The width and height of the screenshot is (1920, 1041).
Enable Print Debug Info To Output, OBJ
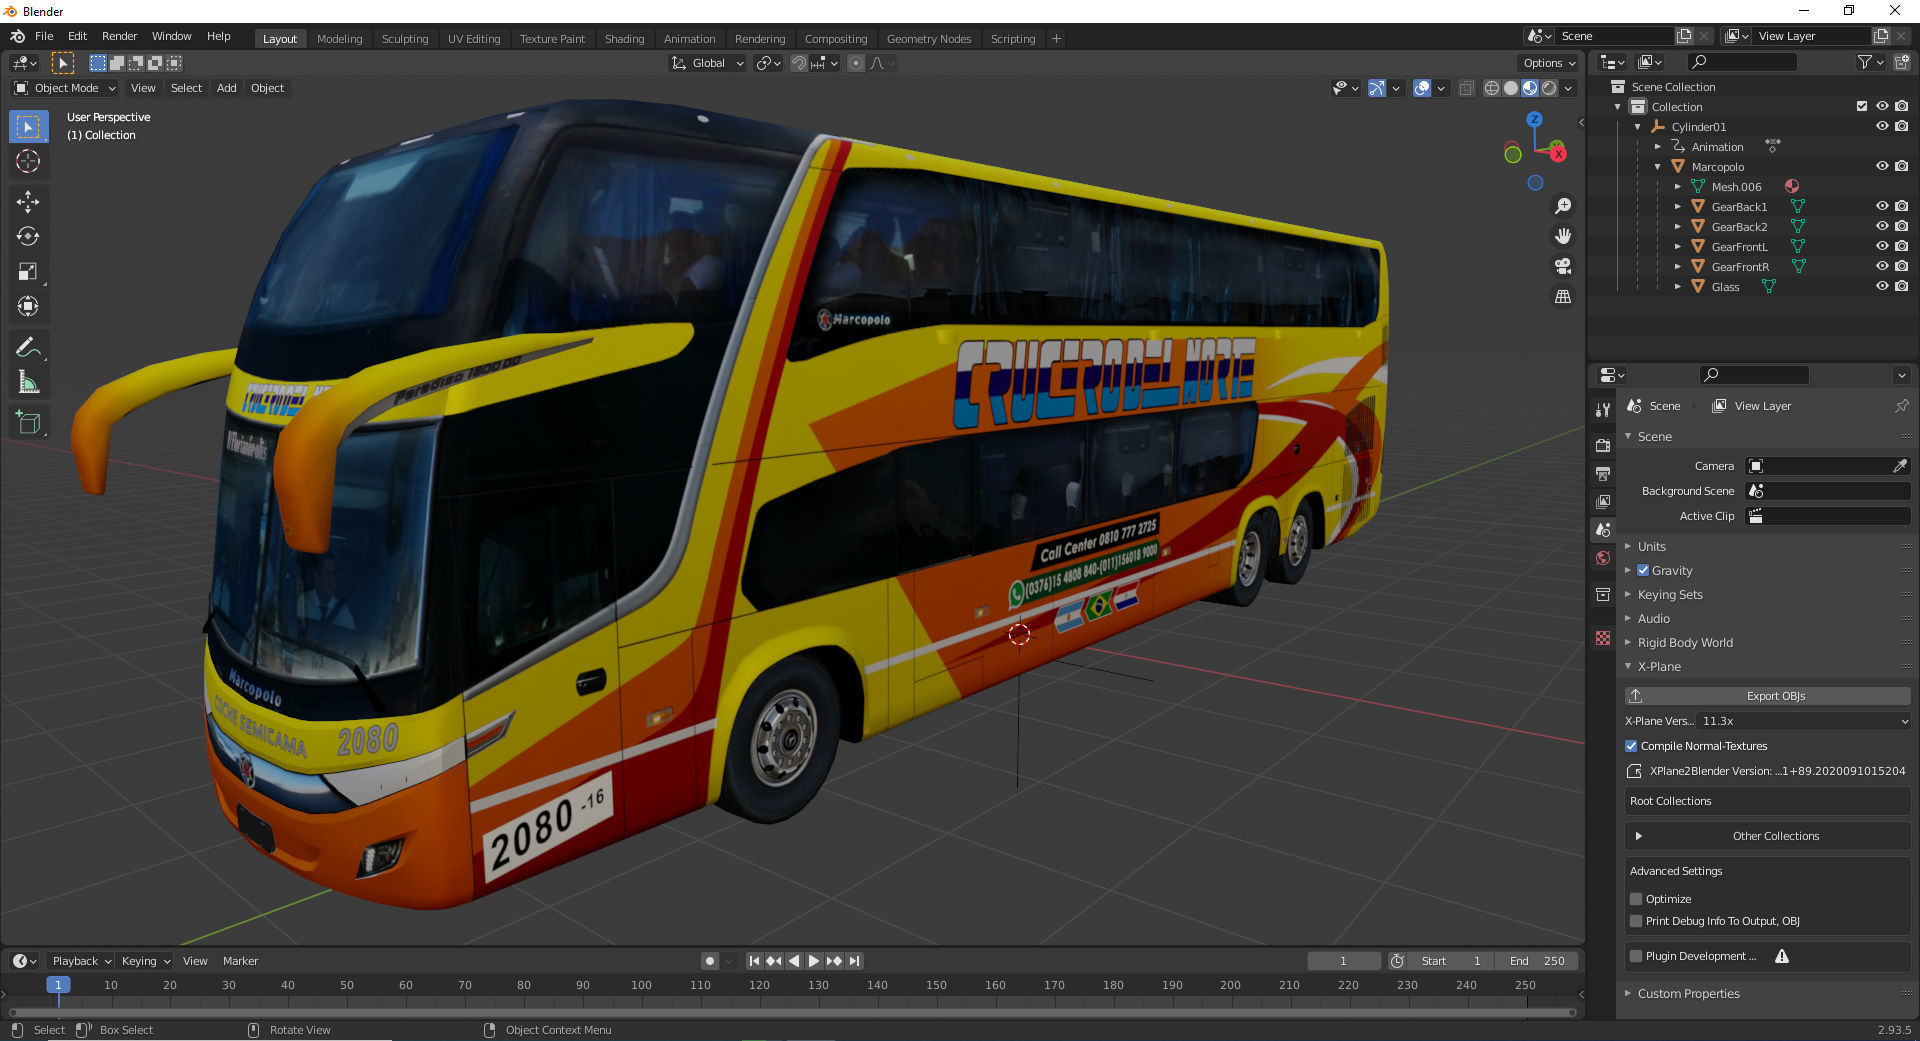(1636, 921)
